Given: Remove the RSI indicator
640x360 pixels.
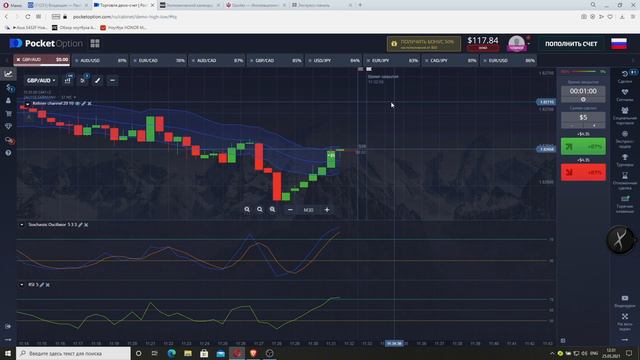Looking at the screenshot, I should tap(48, 285).
